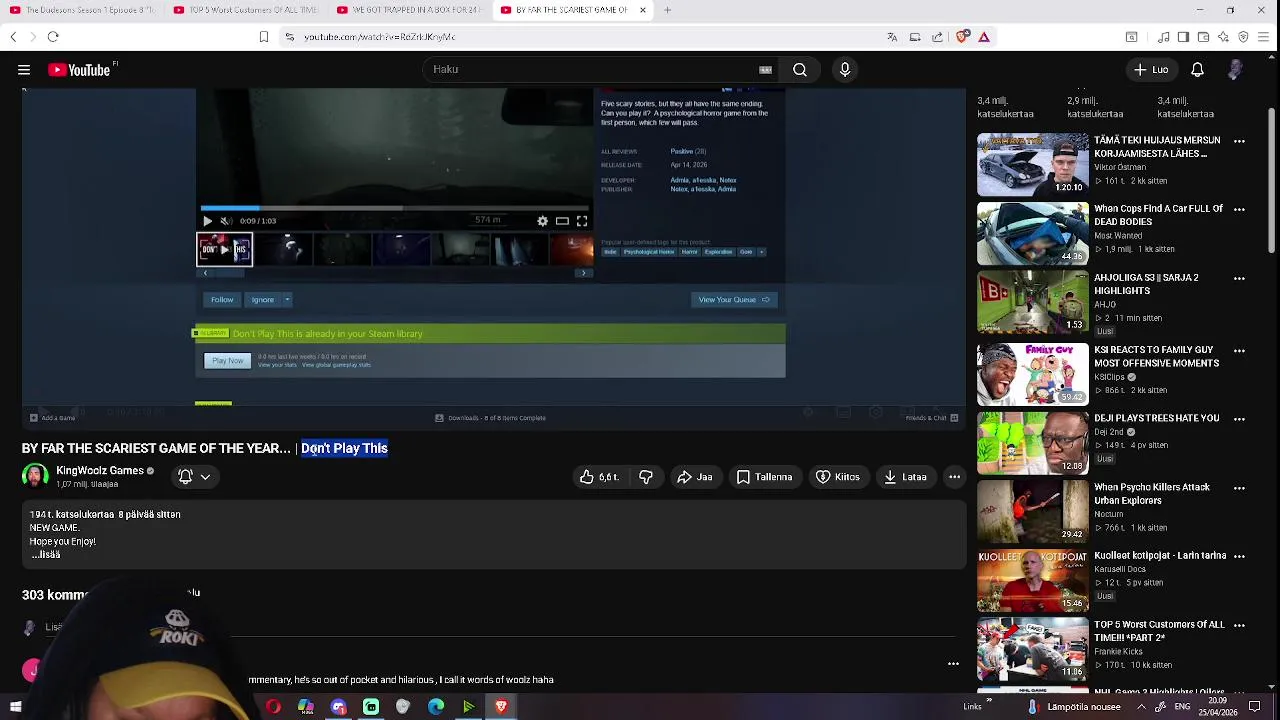The image size is (1280, 720).
Task: Open the Brave VPN shield icon
Action: point(1243,37)
